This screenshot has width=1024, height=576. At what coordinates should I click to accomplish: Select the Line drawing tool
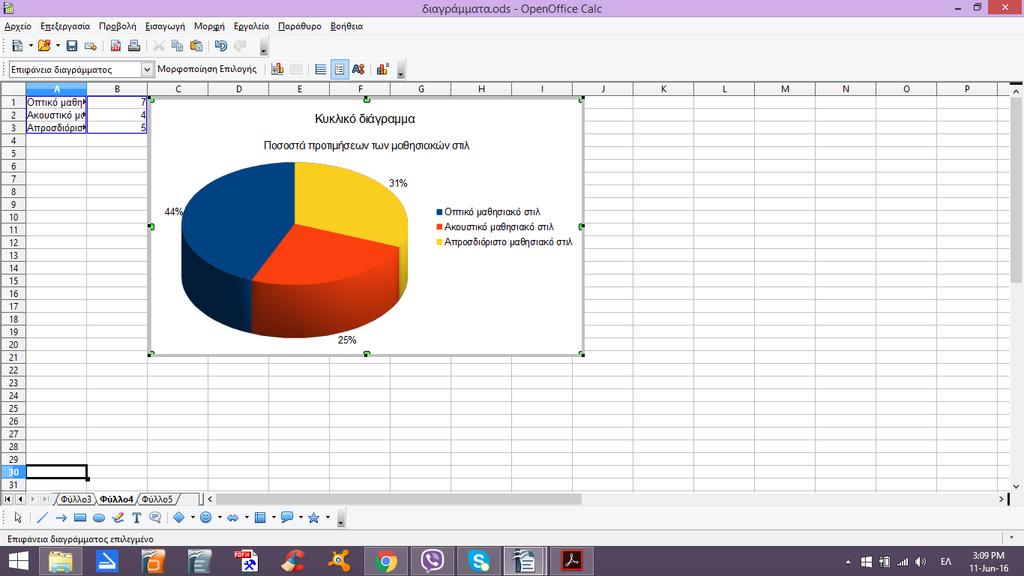(x=42, y=518)
